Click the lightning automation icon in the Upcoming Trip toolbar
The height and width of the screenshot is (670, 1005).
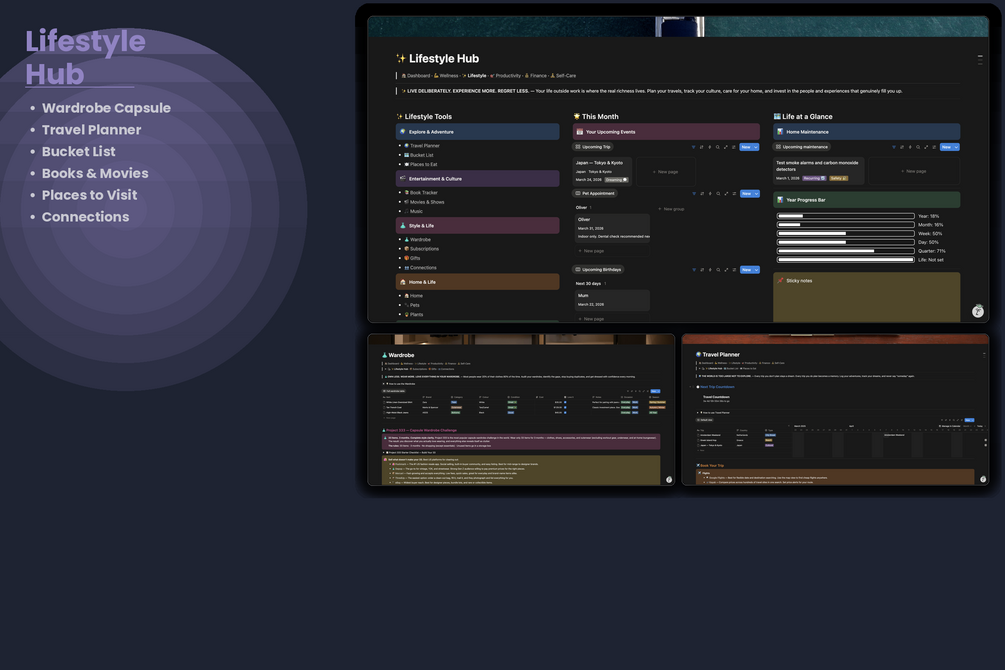coord(710,147)
